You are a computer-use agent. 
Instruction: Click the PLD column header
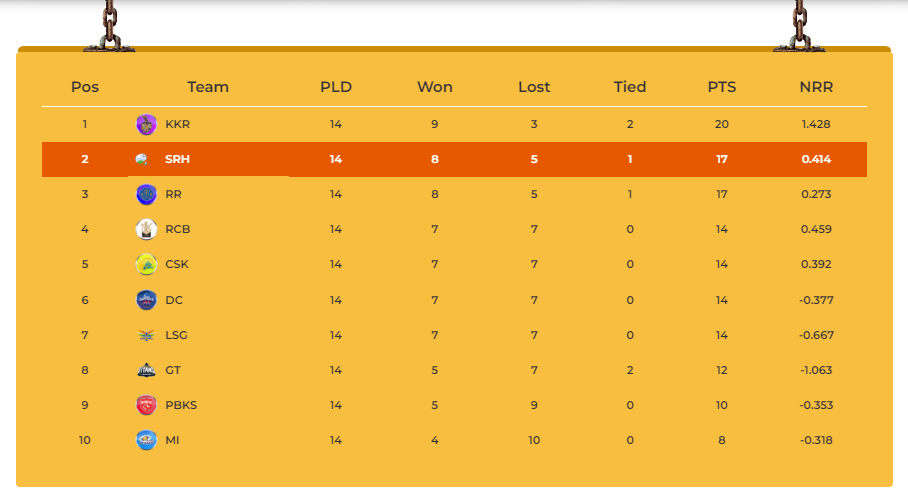click(336, 87)
